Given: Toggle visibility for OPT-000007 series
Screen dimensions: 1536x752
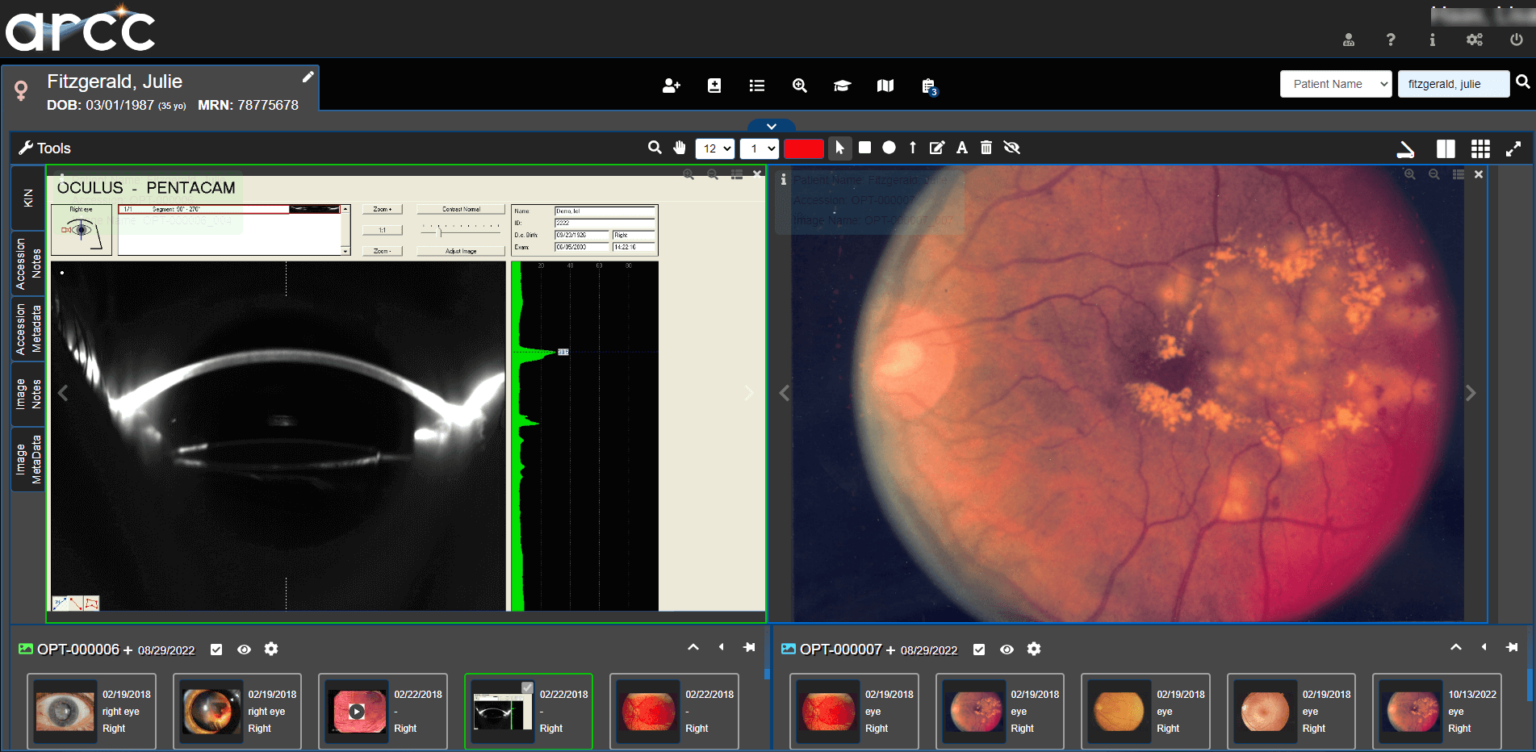Looking at the screenshot, I should (1006, 649).
